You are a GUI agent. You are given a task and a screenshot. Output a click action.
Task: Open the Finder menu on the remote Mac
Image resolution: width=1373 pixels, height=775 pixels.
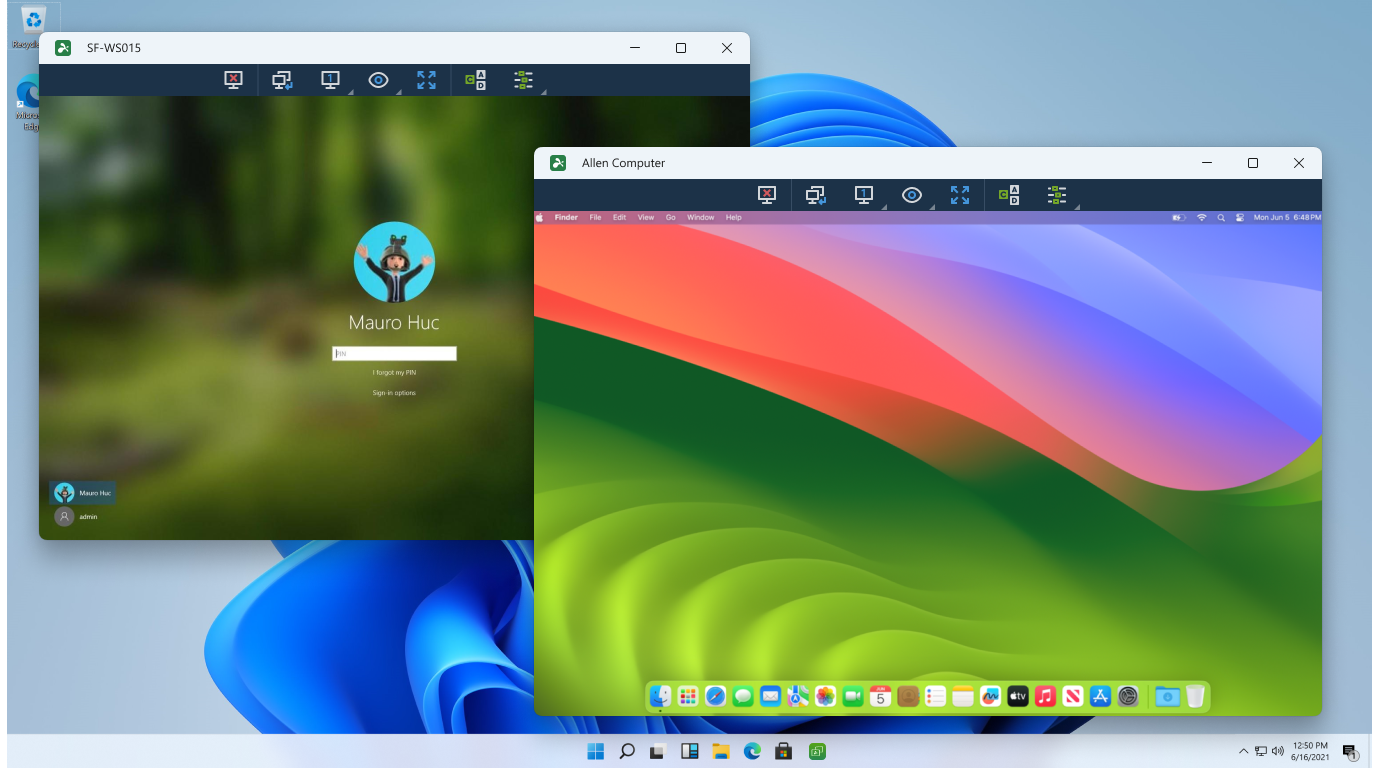(x=566, y=217)
